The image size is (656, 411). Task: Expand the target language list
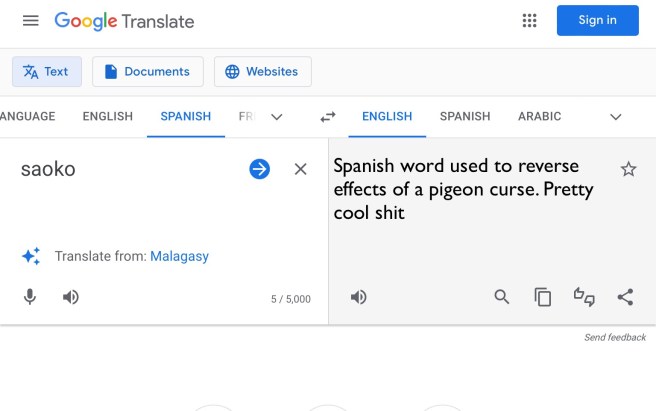(x=616, y=117)
